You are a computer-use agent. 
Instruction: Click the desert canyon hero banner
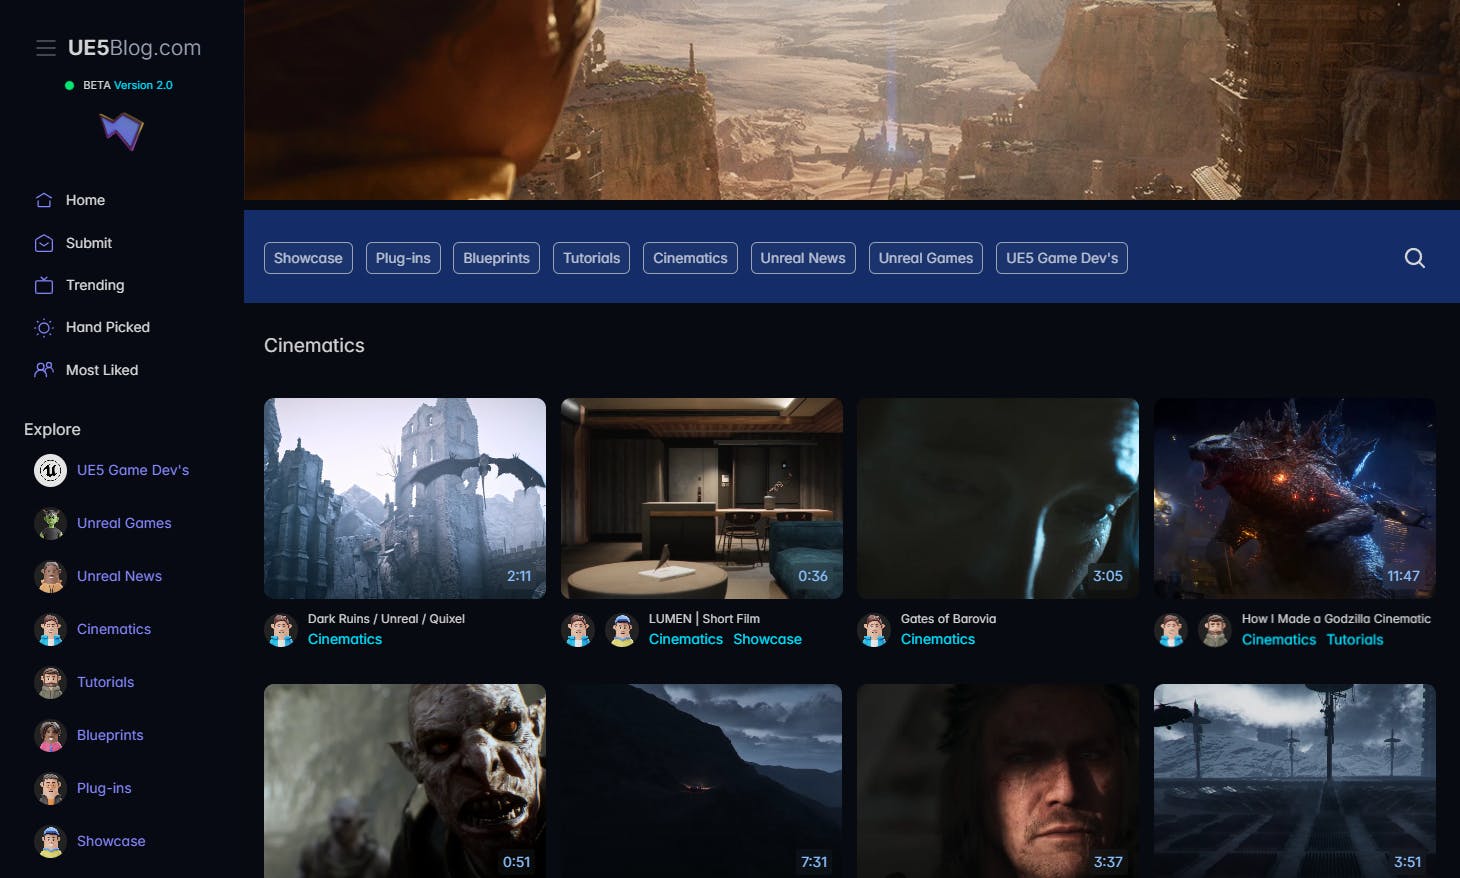click(x=852, y=100)
